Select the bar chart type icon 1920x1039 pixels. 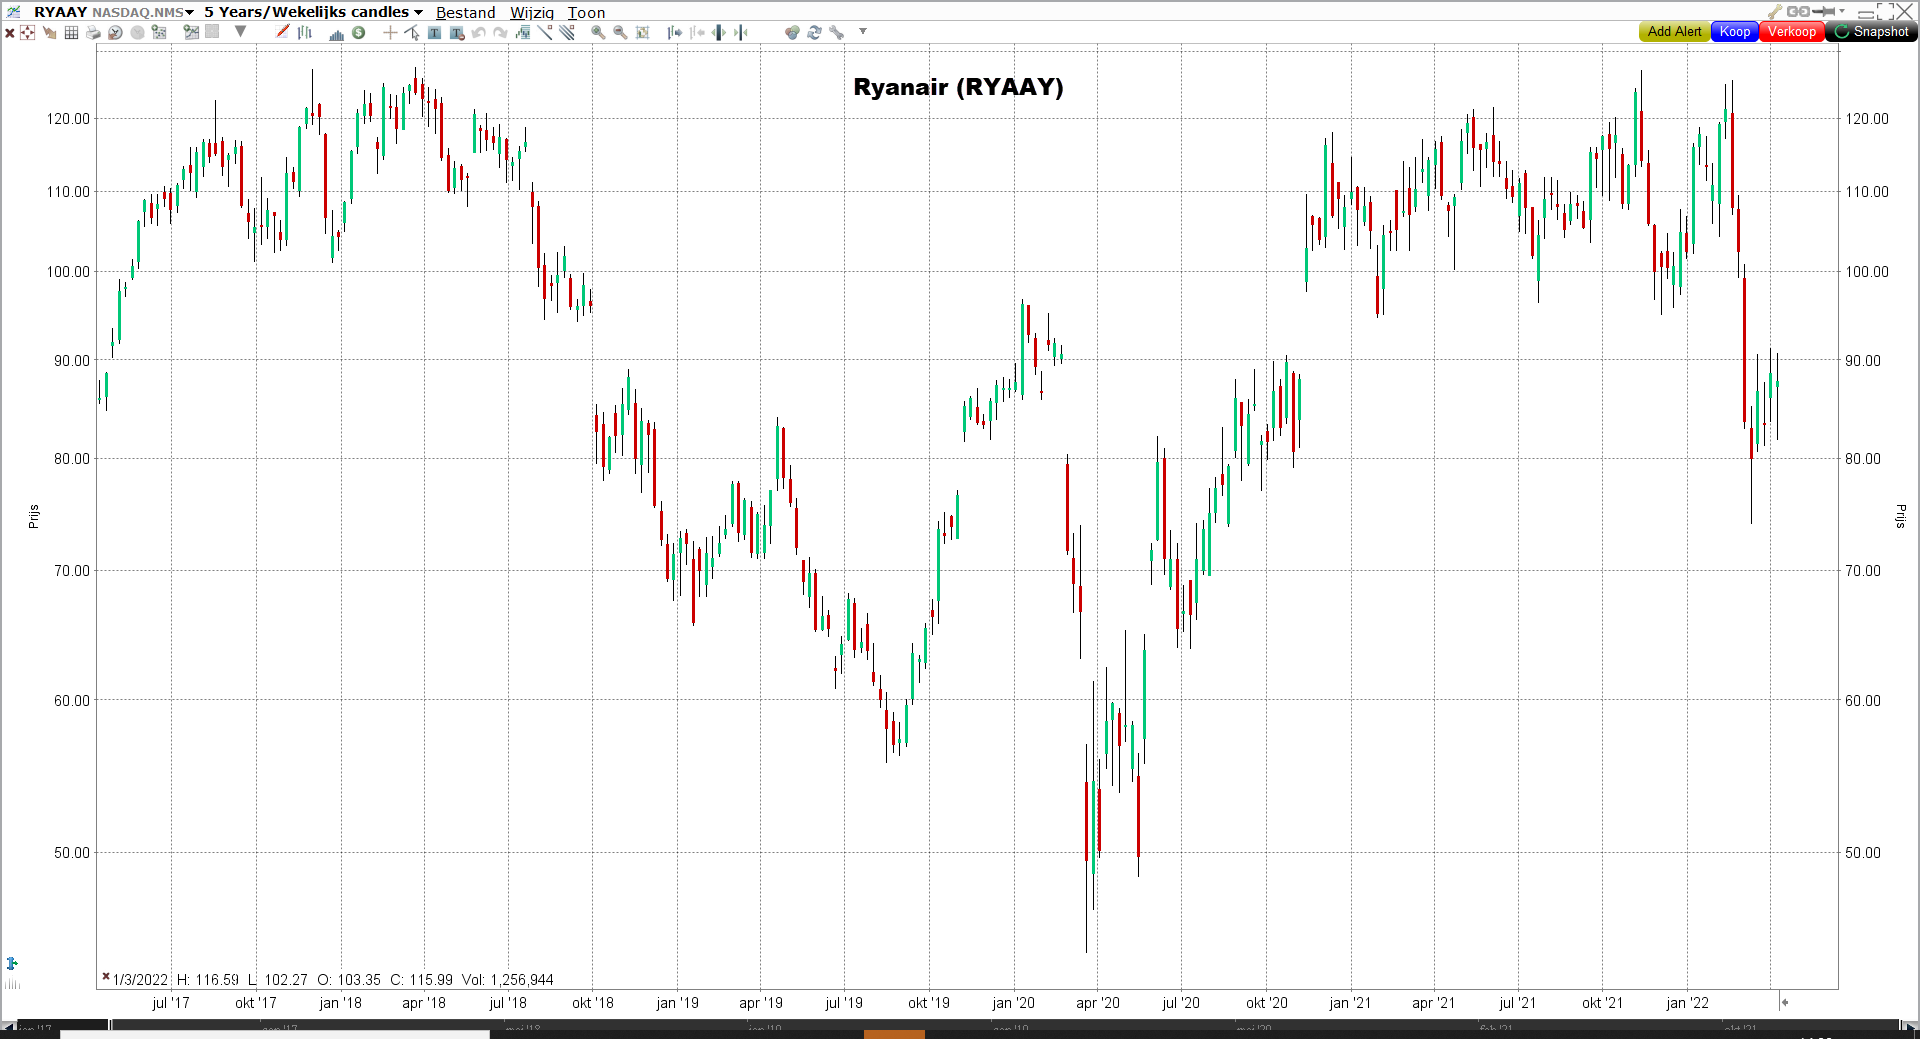click(305, 32)
